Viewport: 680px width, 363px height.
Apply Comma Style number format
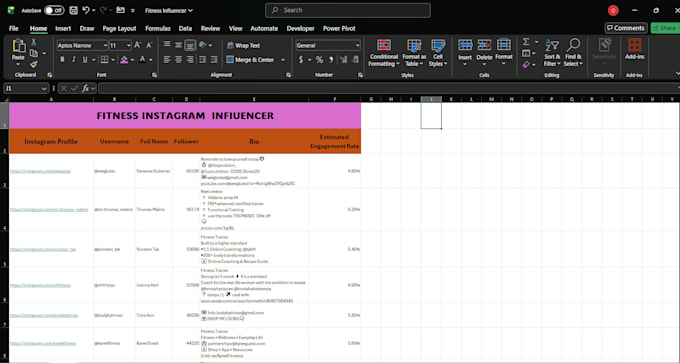[x=331, y=60]
